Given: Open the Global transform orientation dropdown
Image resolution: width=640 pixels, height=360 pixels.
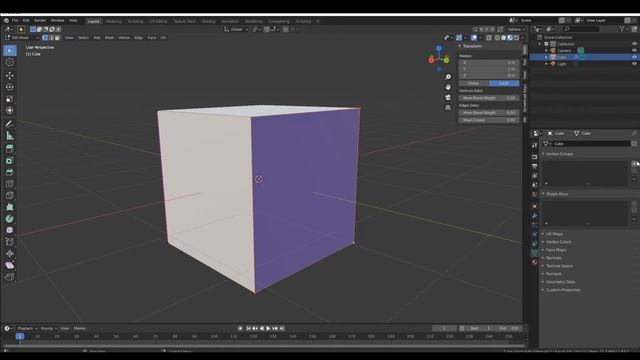Looking at the screenshot, I should coord(236,29).
